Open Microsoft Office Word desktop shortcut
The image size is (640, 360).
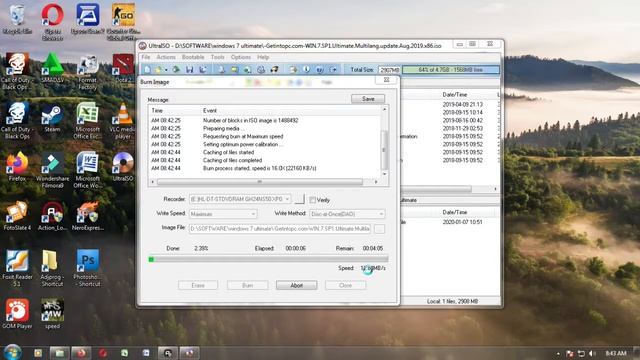tap(87, 169)
